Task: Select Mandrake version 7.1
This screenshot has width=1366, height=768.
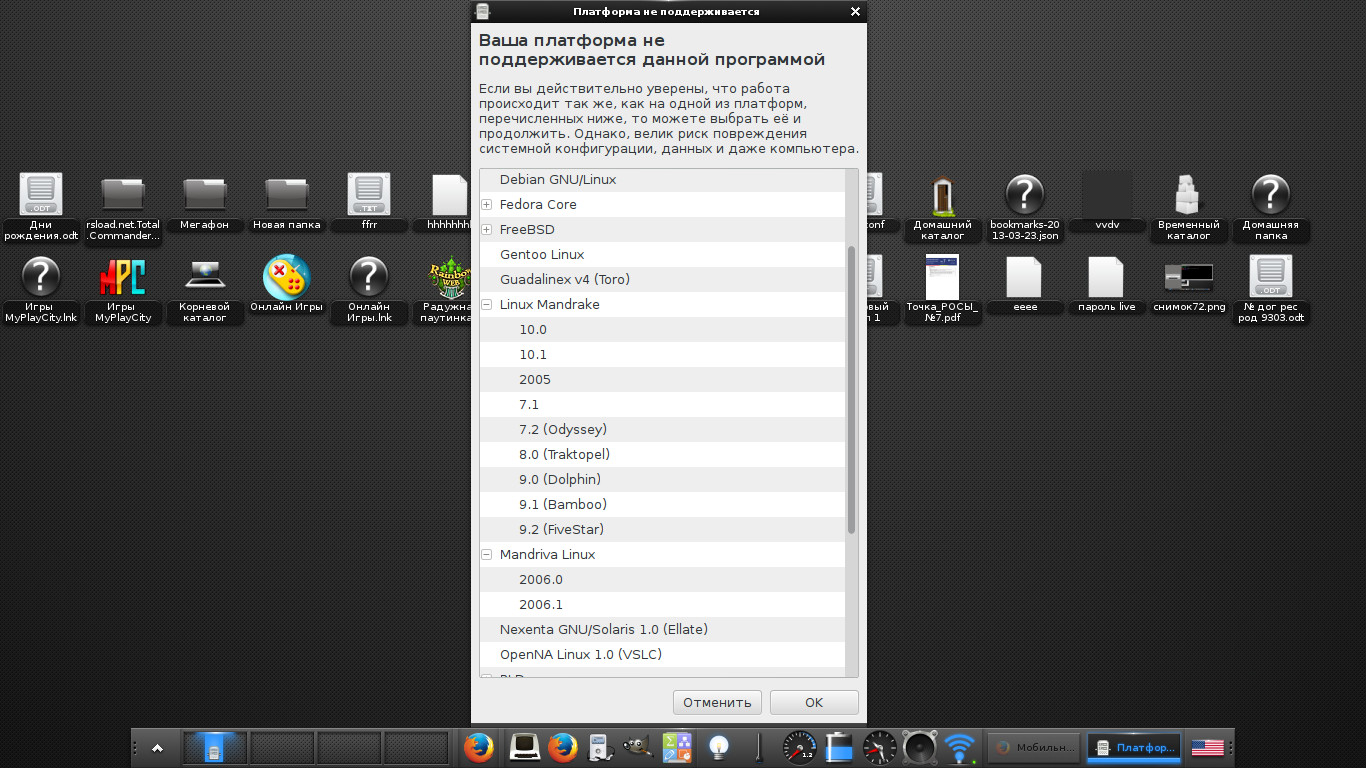Action: click(x=662, y=405)
